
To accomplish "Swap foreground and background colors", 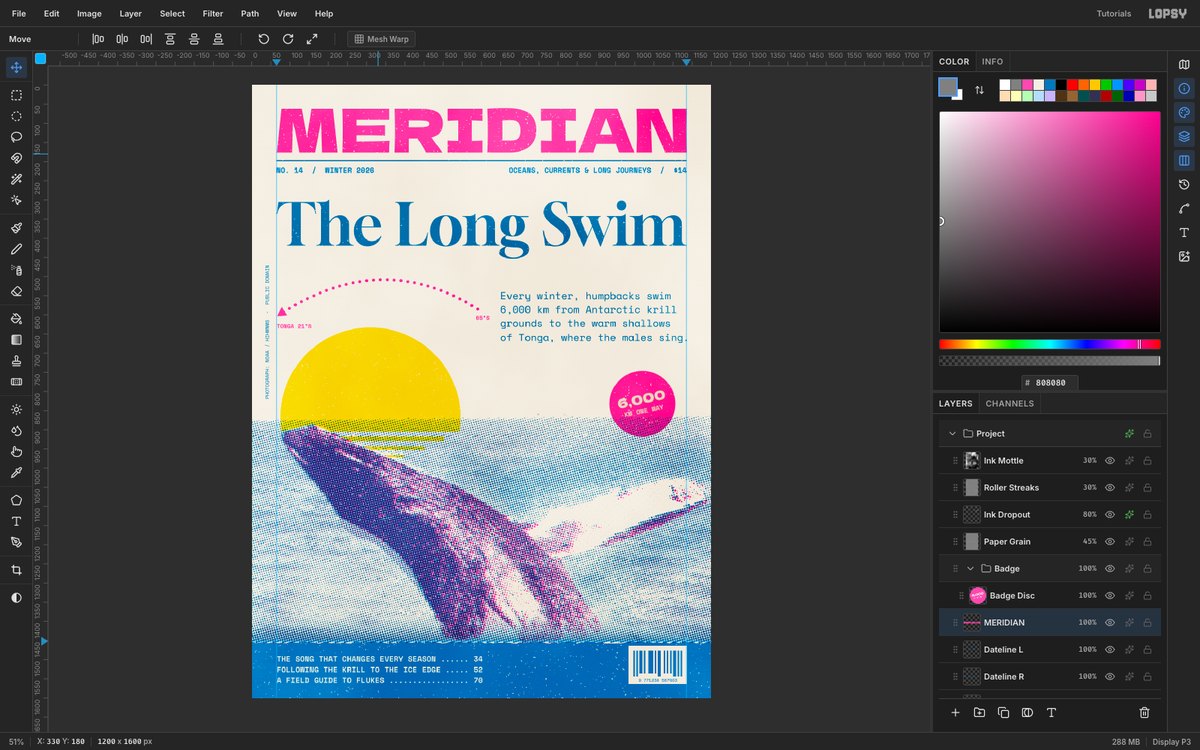I will (x=979, y=90).
